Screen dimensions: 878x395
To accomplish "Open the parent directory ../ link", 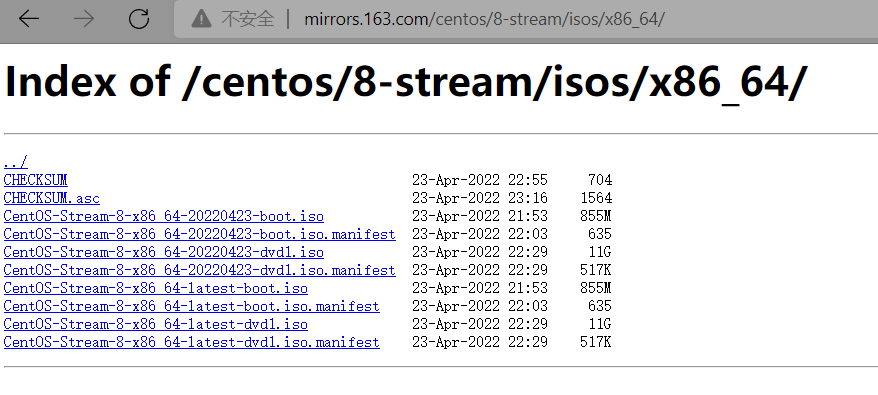I will coord(16,162).
